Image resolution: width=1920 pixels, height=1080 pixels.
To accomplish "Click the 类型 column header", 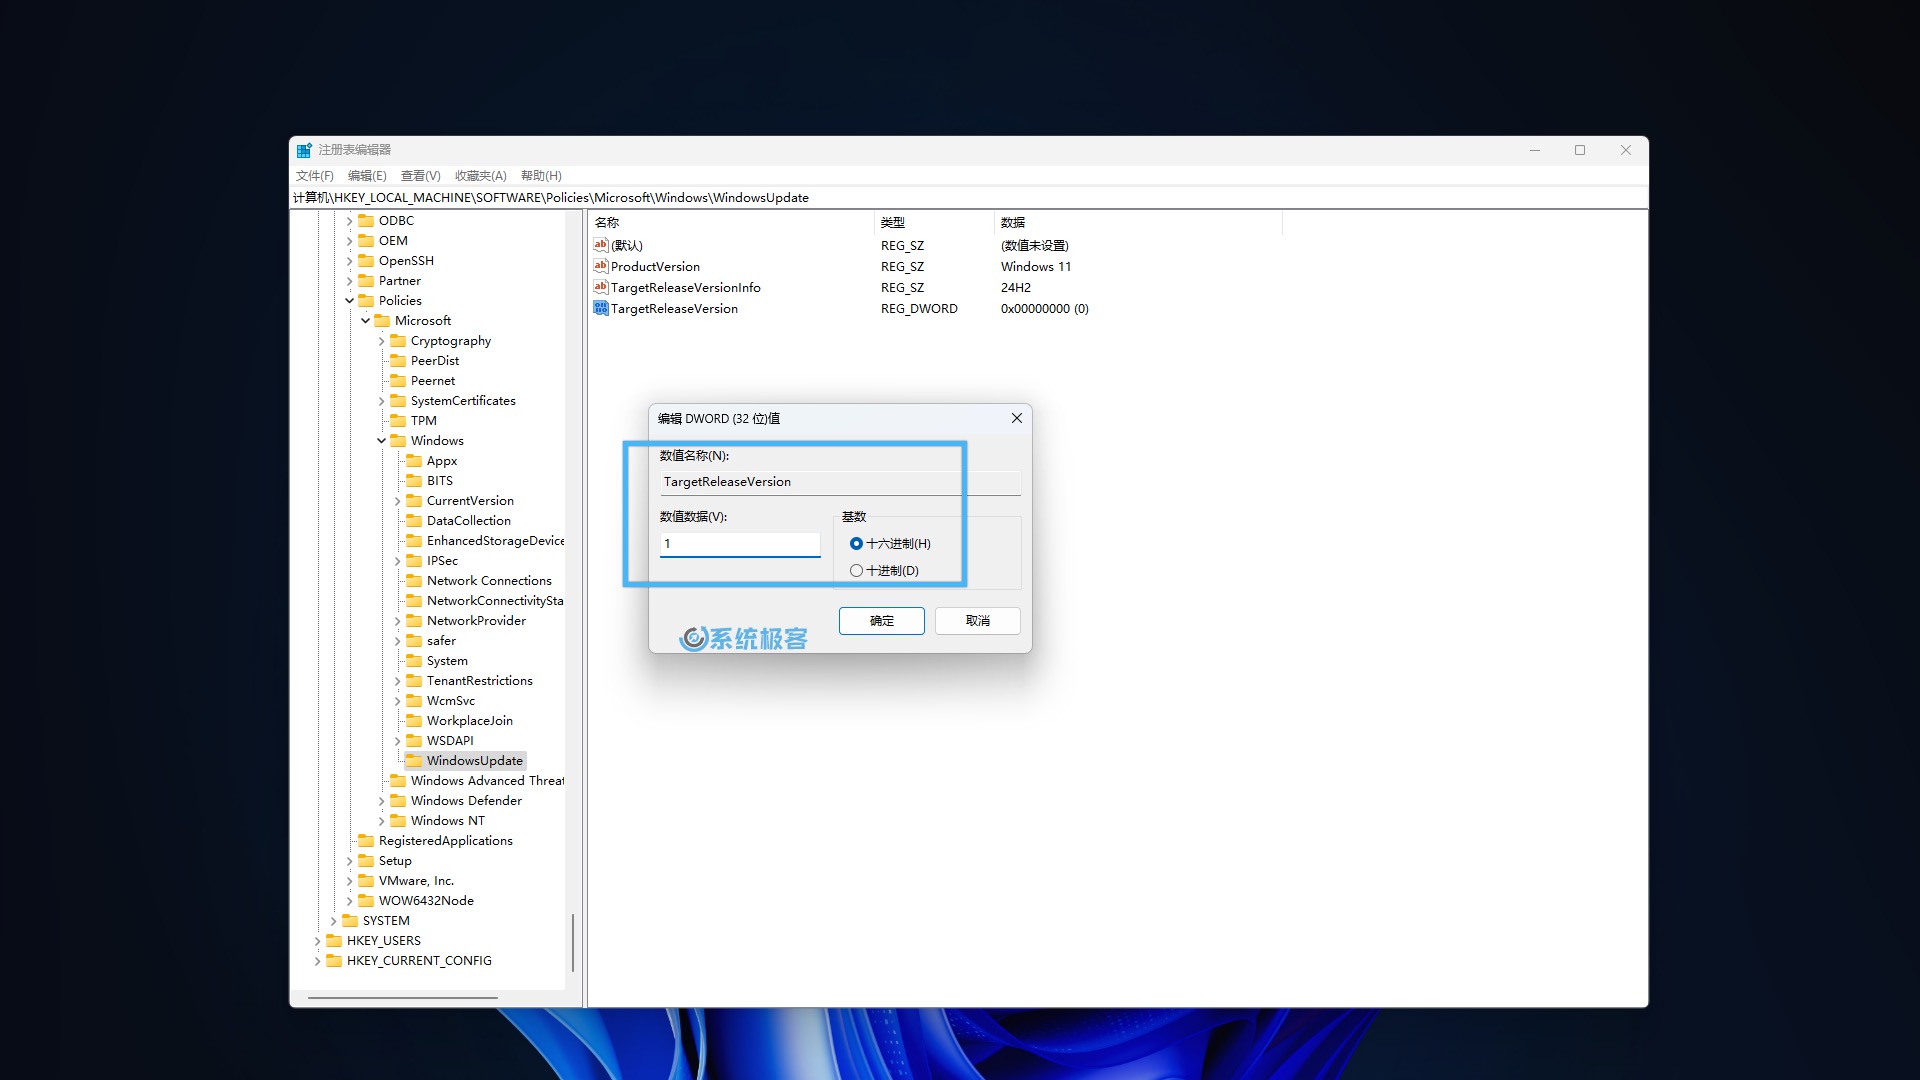I will coord(936,222).
